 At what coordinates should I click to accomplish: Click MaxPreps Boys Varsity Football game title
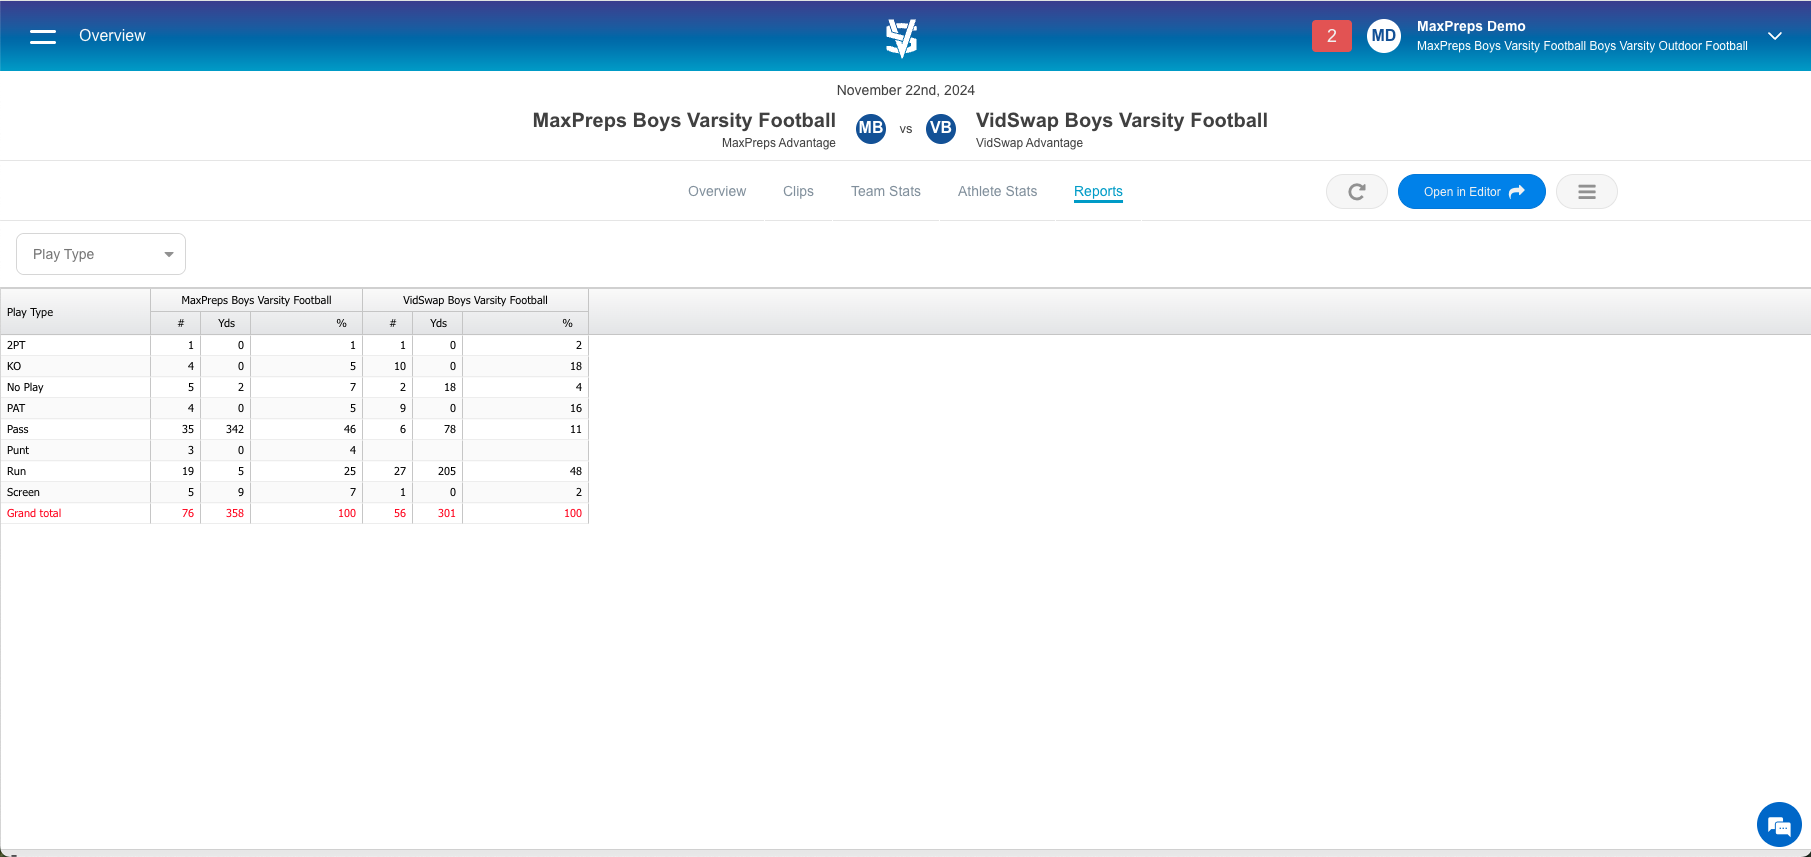click(684, 120)
